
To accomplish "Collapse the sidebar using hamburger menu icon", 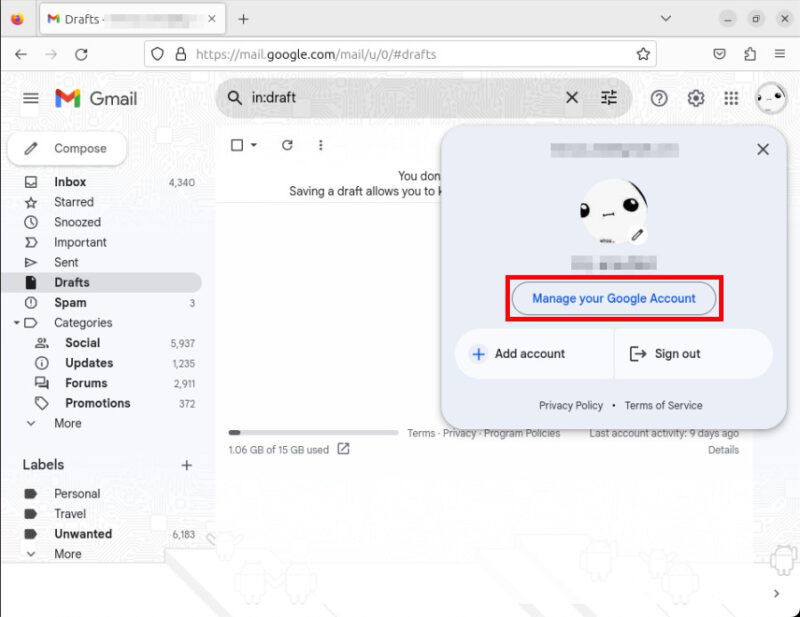I will pyautogui.click(x=30, y=98).
